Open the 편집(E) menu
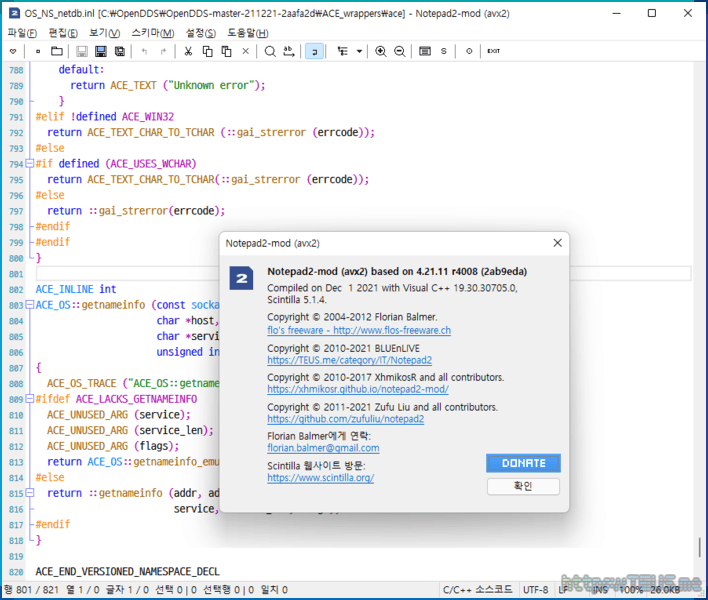 point(63,33)
